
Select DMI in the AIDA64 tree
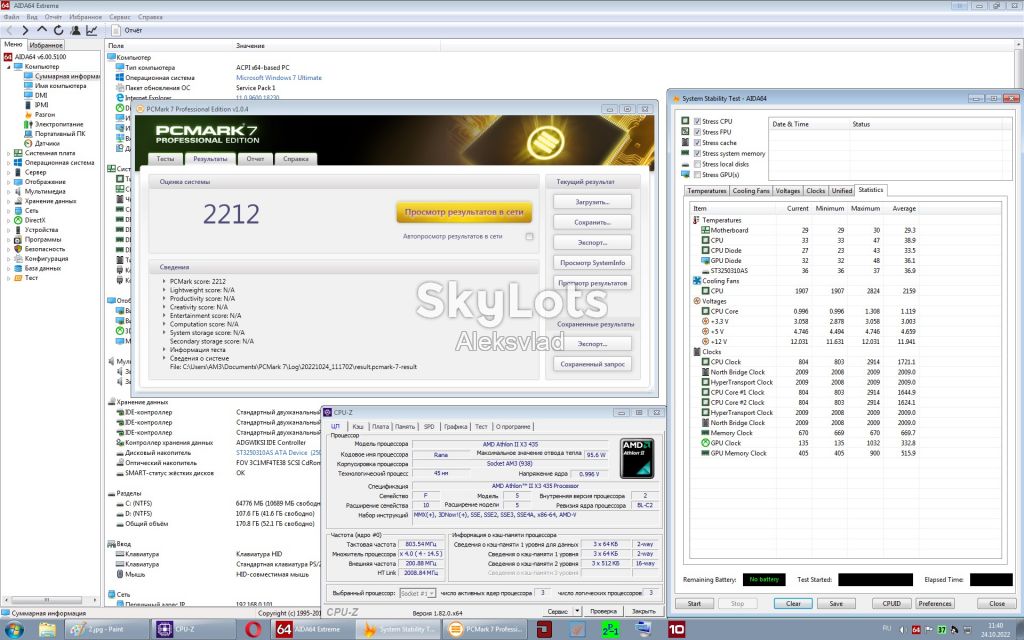click(x=36, y=95)
